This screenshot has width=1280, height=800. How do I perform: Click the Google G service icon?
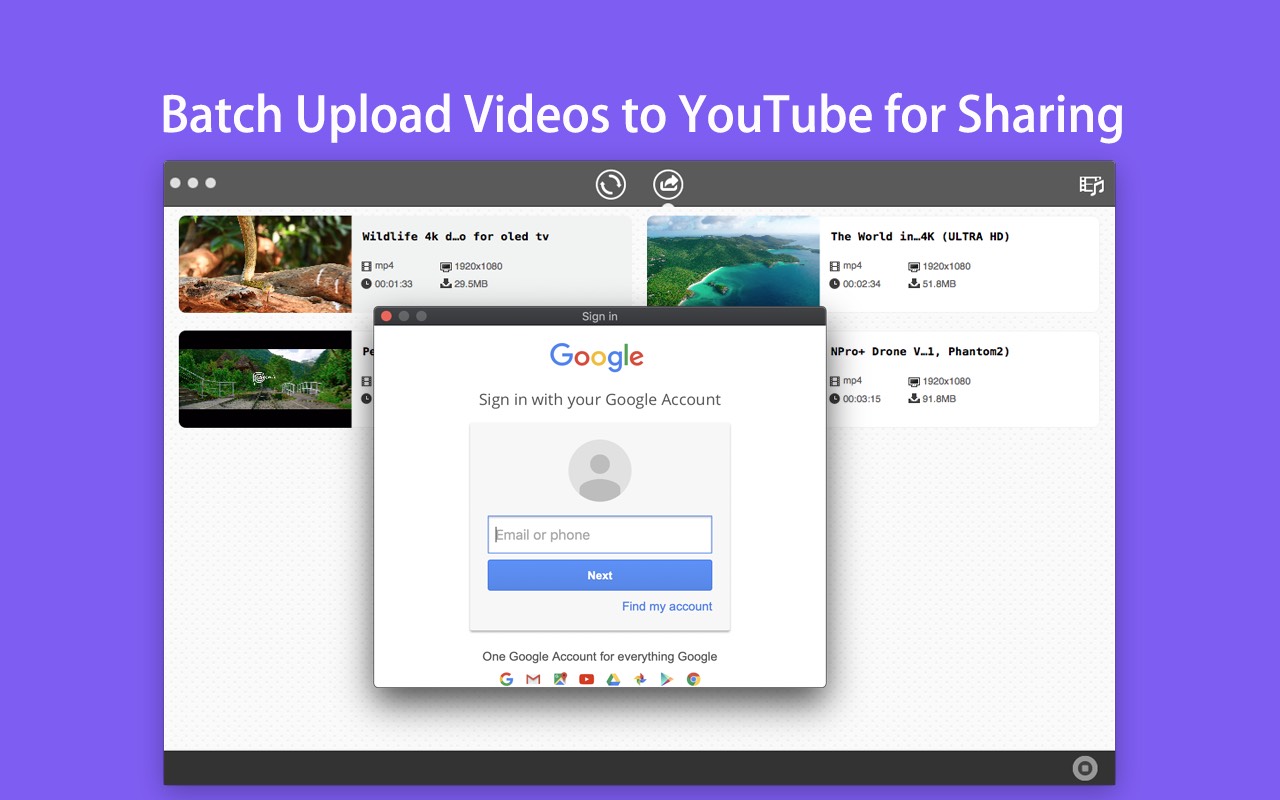506,679
